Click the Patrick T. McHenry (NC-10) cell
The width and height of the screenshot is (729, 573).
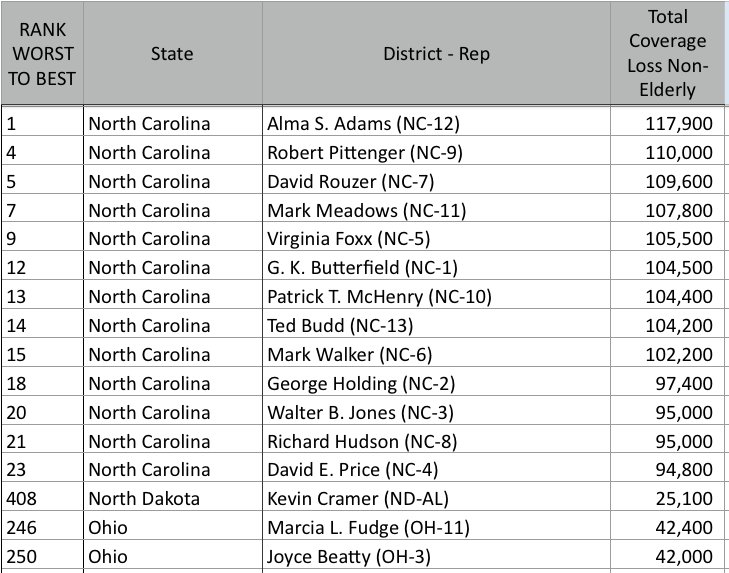point(436,296)
